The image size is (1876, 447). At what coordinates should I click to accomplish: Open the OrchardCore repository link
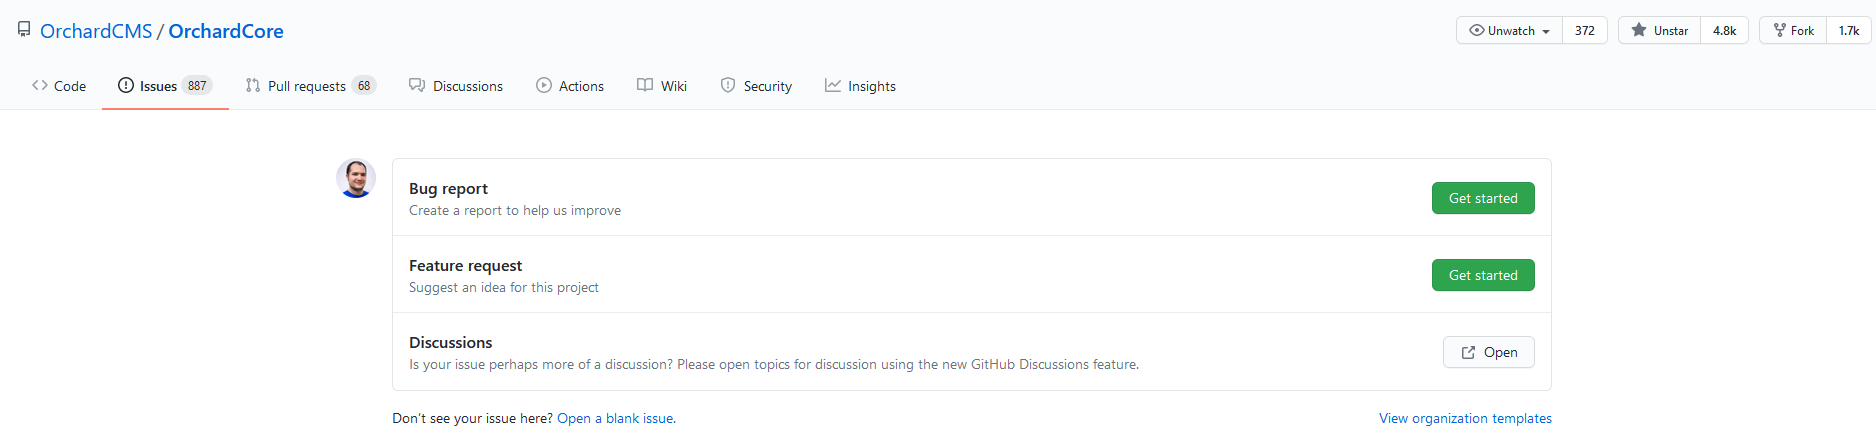click(226, 31)
